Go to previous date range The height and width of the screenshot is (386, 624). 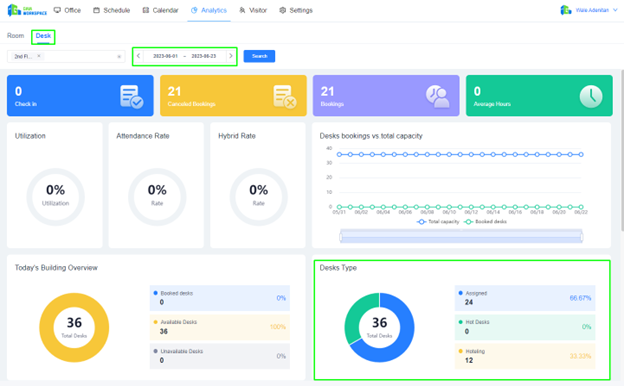click(x=138, y=56)
